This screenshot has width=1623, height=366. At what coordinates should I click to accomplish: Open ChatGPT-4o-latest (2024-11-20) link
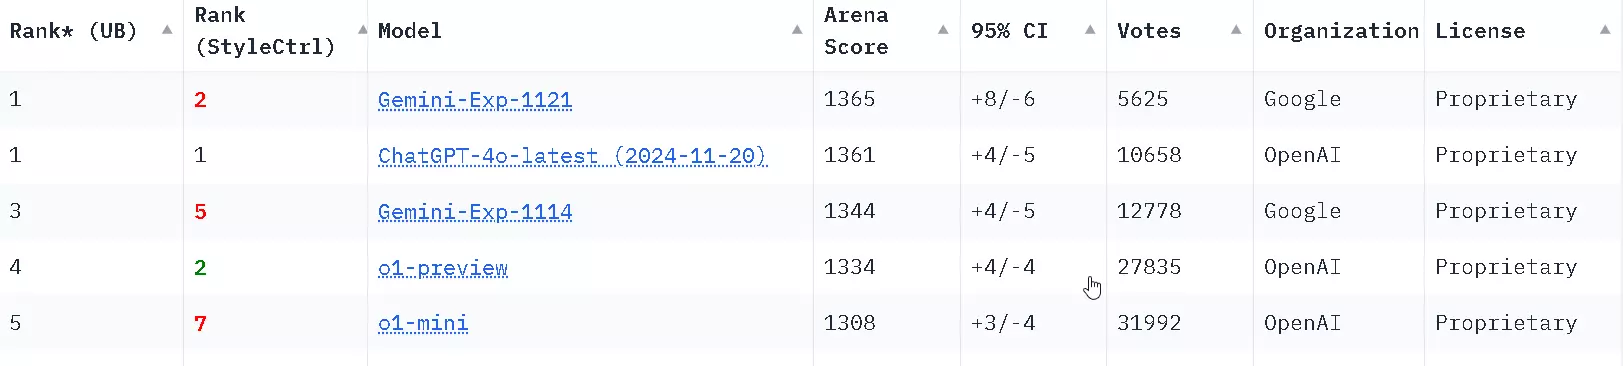point(572,156)
